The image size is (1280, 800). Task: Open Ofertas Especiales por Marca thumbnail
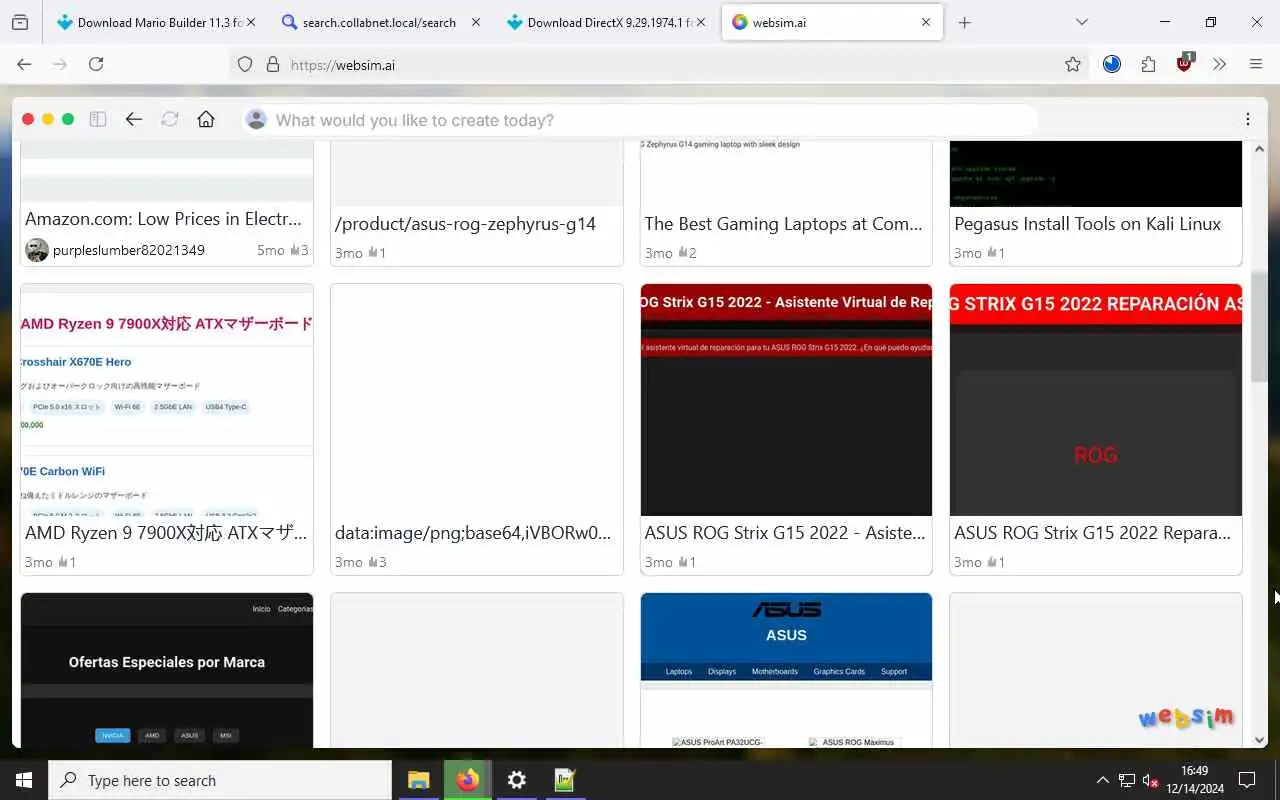(x=167, y=670)
